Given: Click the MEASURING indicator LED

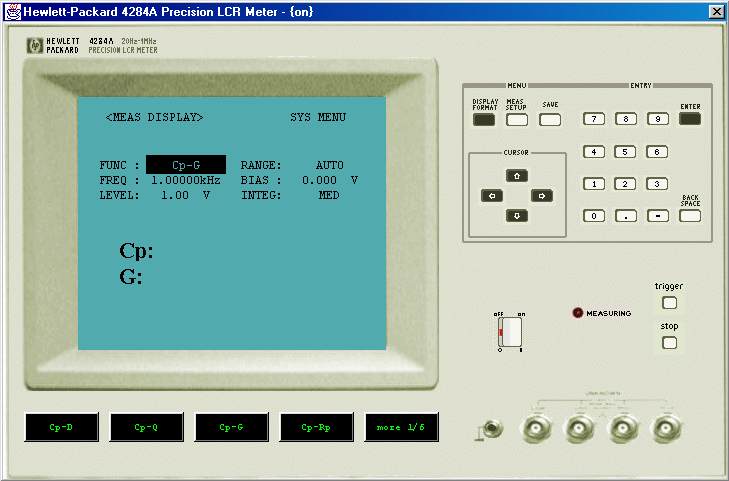Looking at the screenshot, I should 577,313.
